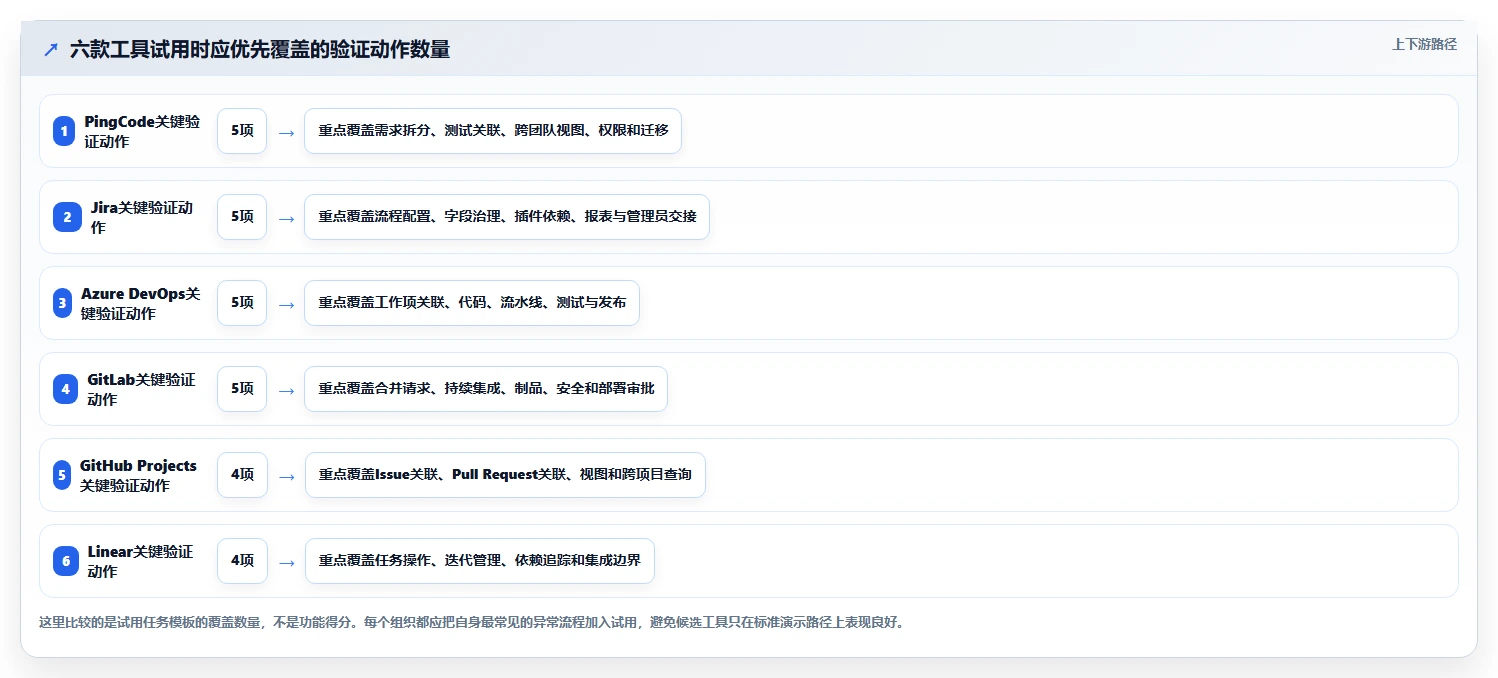Select the Linear关键验证动作 label
This screenshot has height=678, width=1498.
pyautogui.click(x=141, y=561)
